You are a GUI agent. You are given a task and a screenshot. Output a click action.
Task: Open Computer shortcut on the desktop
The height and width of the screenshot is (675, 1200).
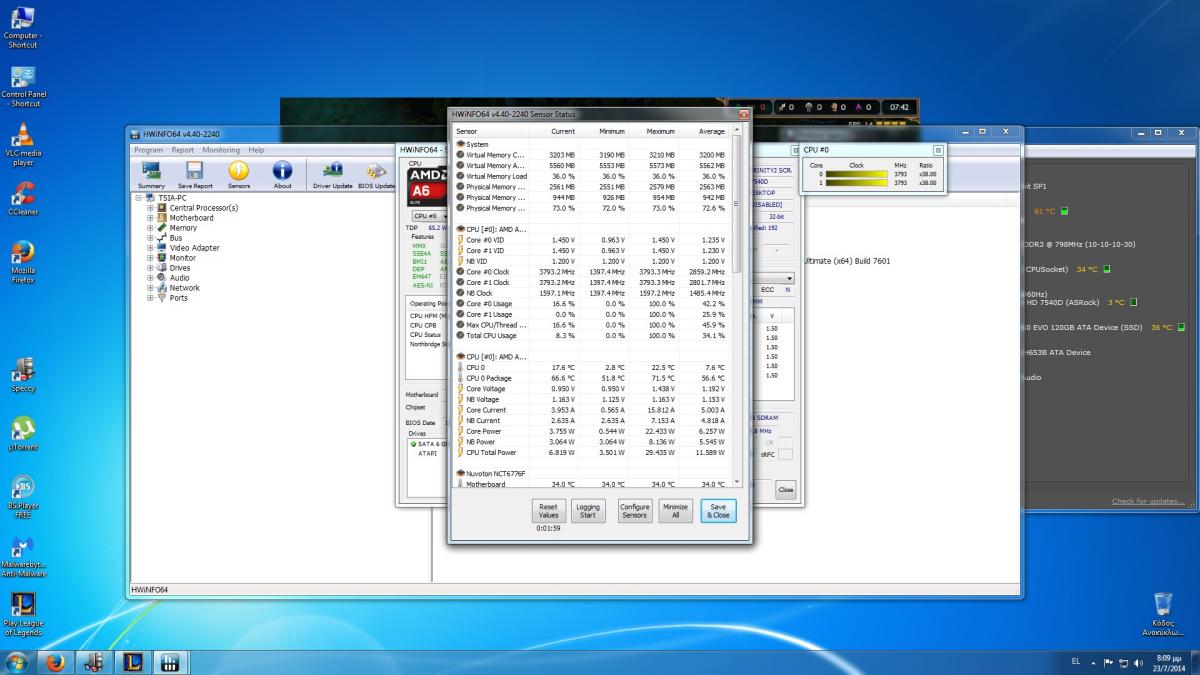(23, 26)
